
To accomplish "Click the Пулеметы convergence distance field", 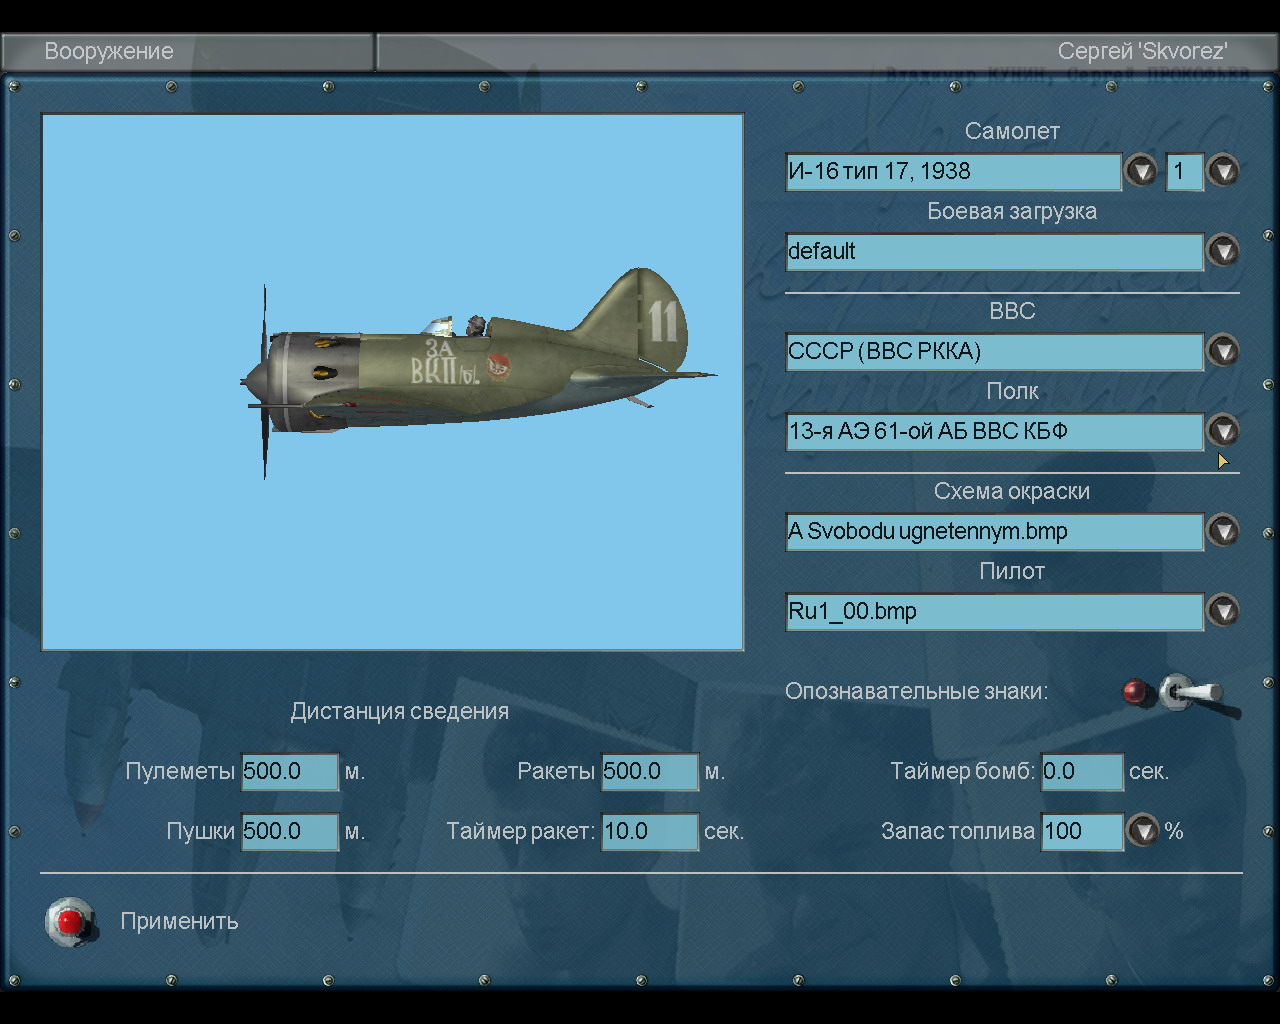I will 290,772.
